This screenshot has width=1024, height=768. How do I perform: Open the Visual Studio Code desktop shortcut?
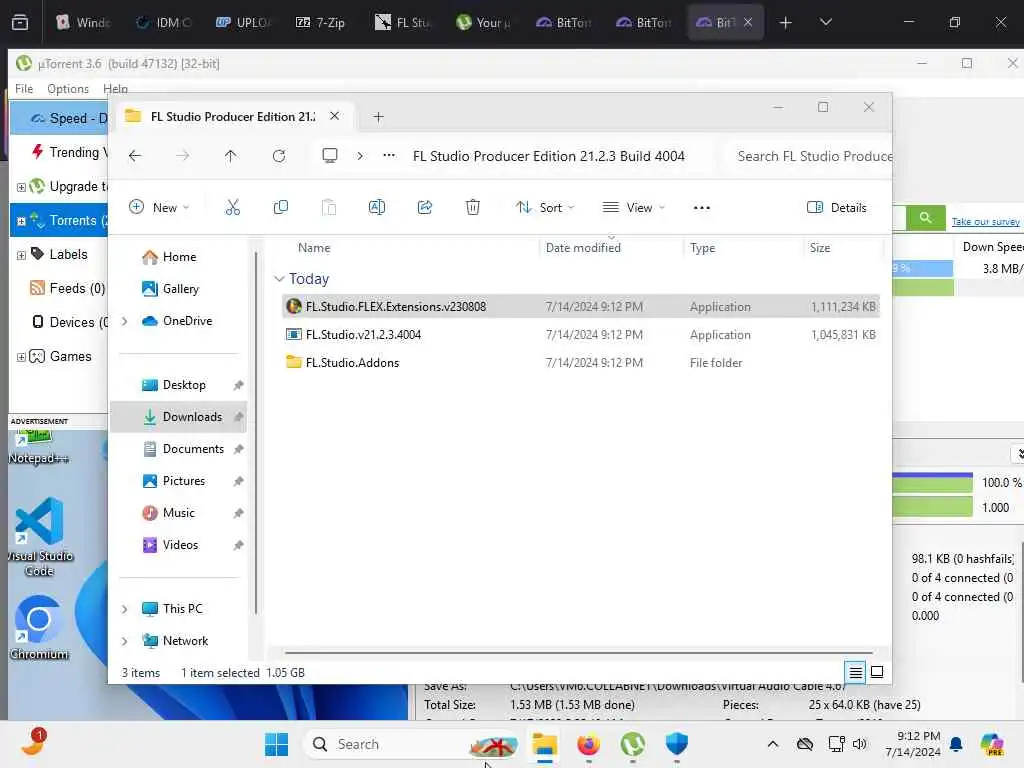(x=39, y=537)
